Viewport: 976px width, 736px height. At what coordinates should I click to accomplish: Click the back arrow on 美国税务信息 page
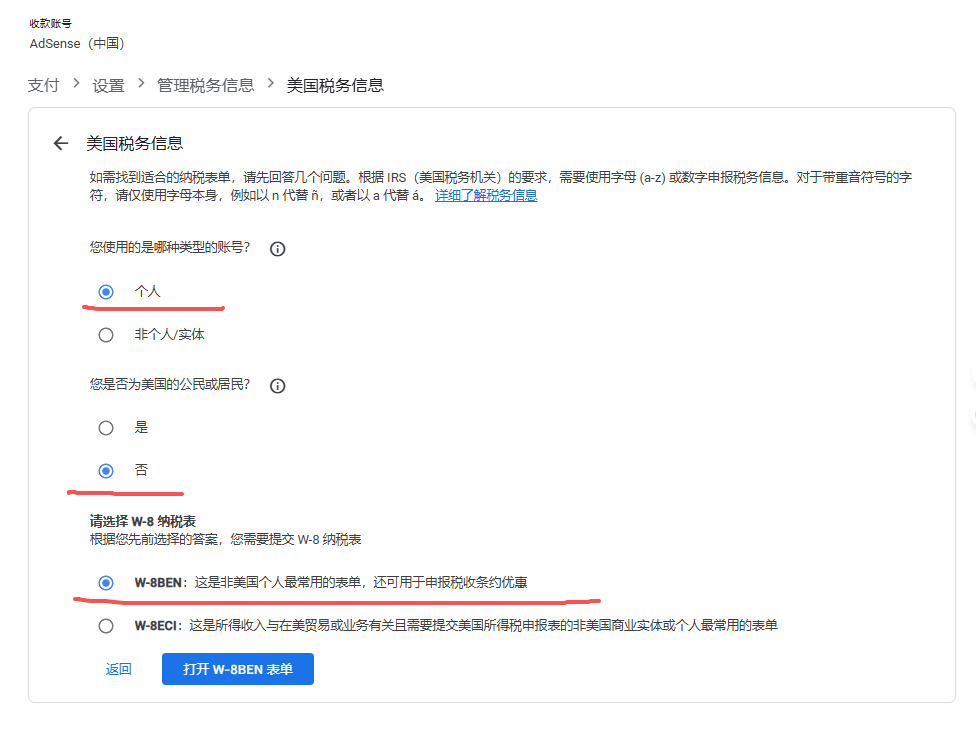pyautogui.click(x=60, y=143)
